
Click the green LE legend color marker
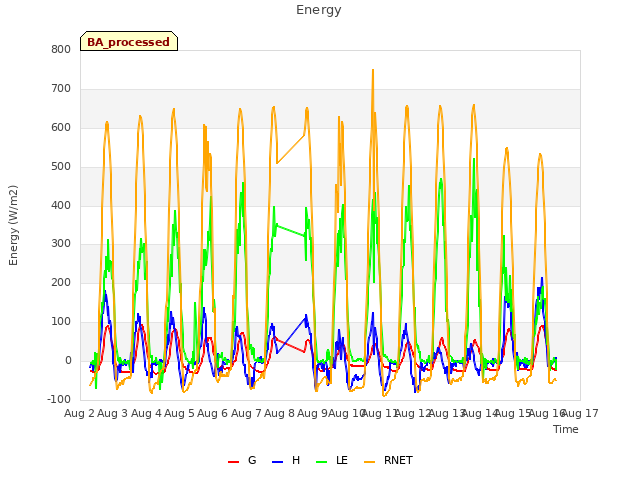tap(322, 462)
